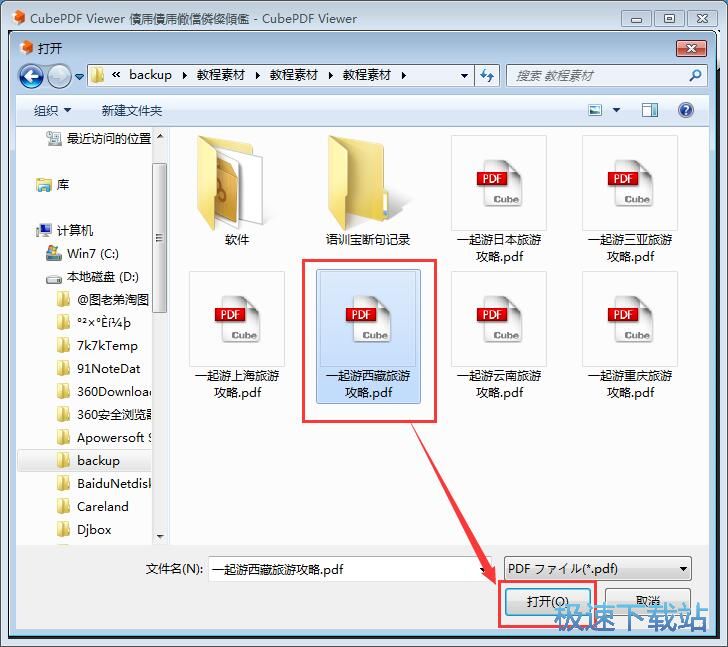Image resolution: width=728 pixels, height=647 pixels.
Task: Click the navigation pane scrollbar thumb
Action: click(159, 238)
